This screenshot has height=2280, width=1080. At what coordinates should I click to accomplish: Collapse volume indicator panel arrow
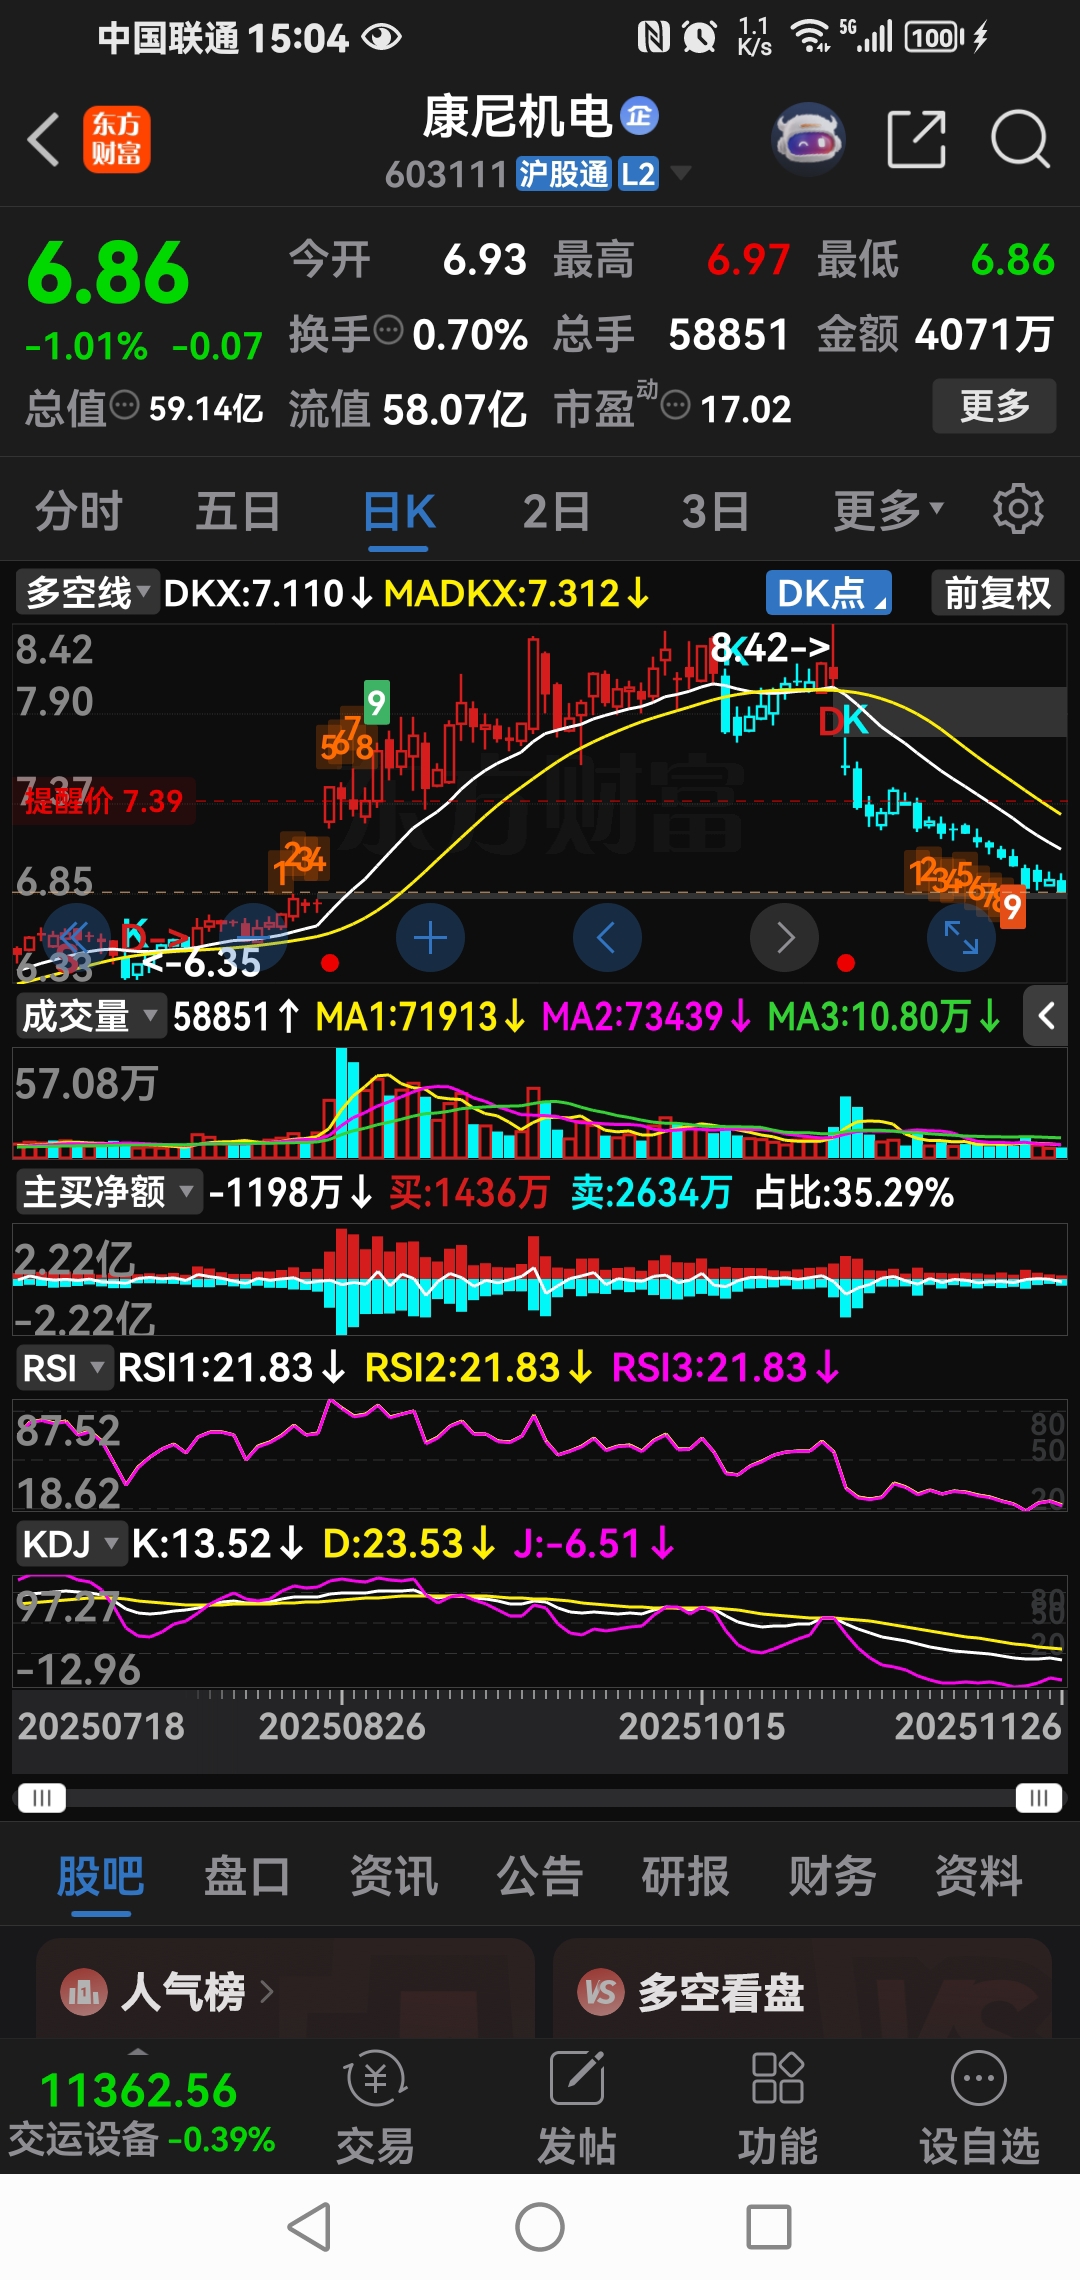click(x=1047, y=1017)
